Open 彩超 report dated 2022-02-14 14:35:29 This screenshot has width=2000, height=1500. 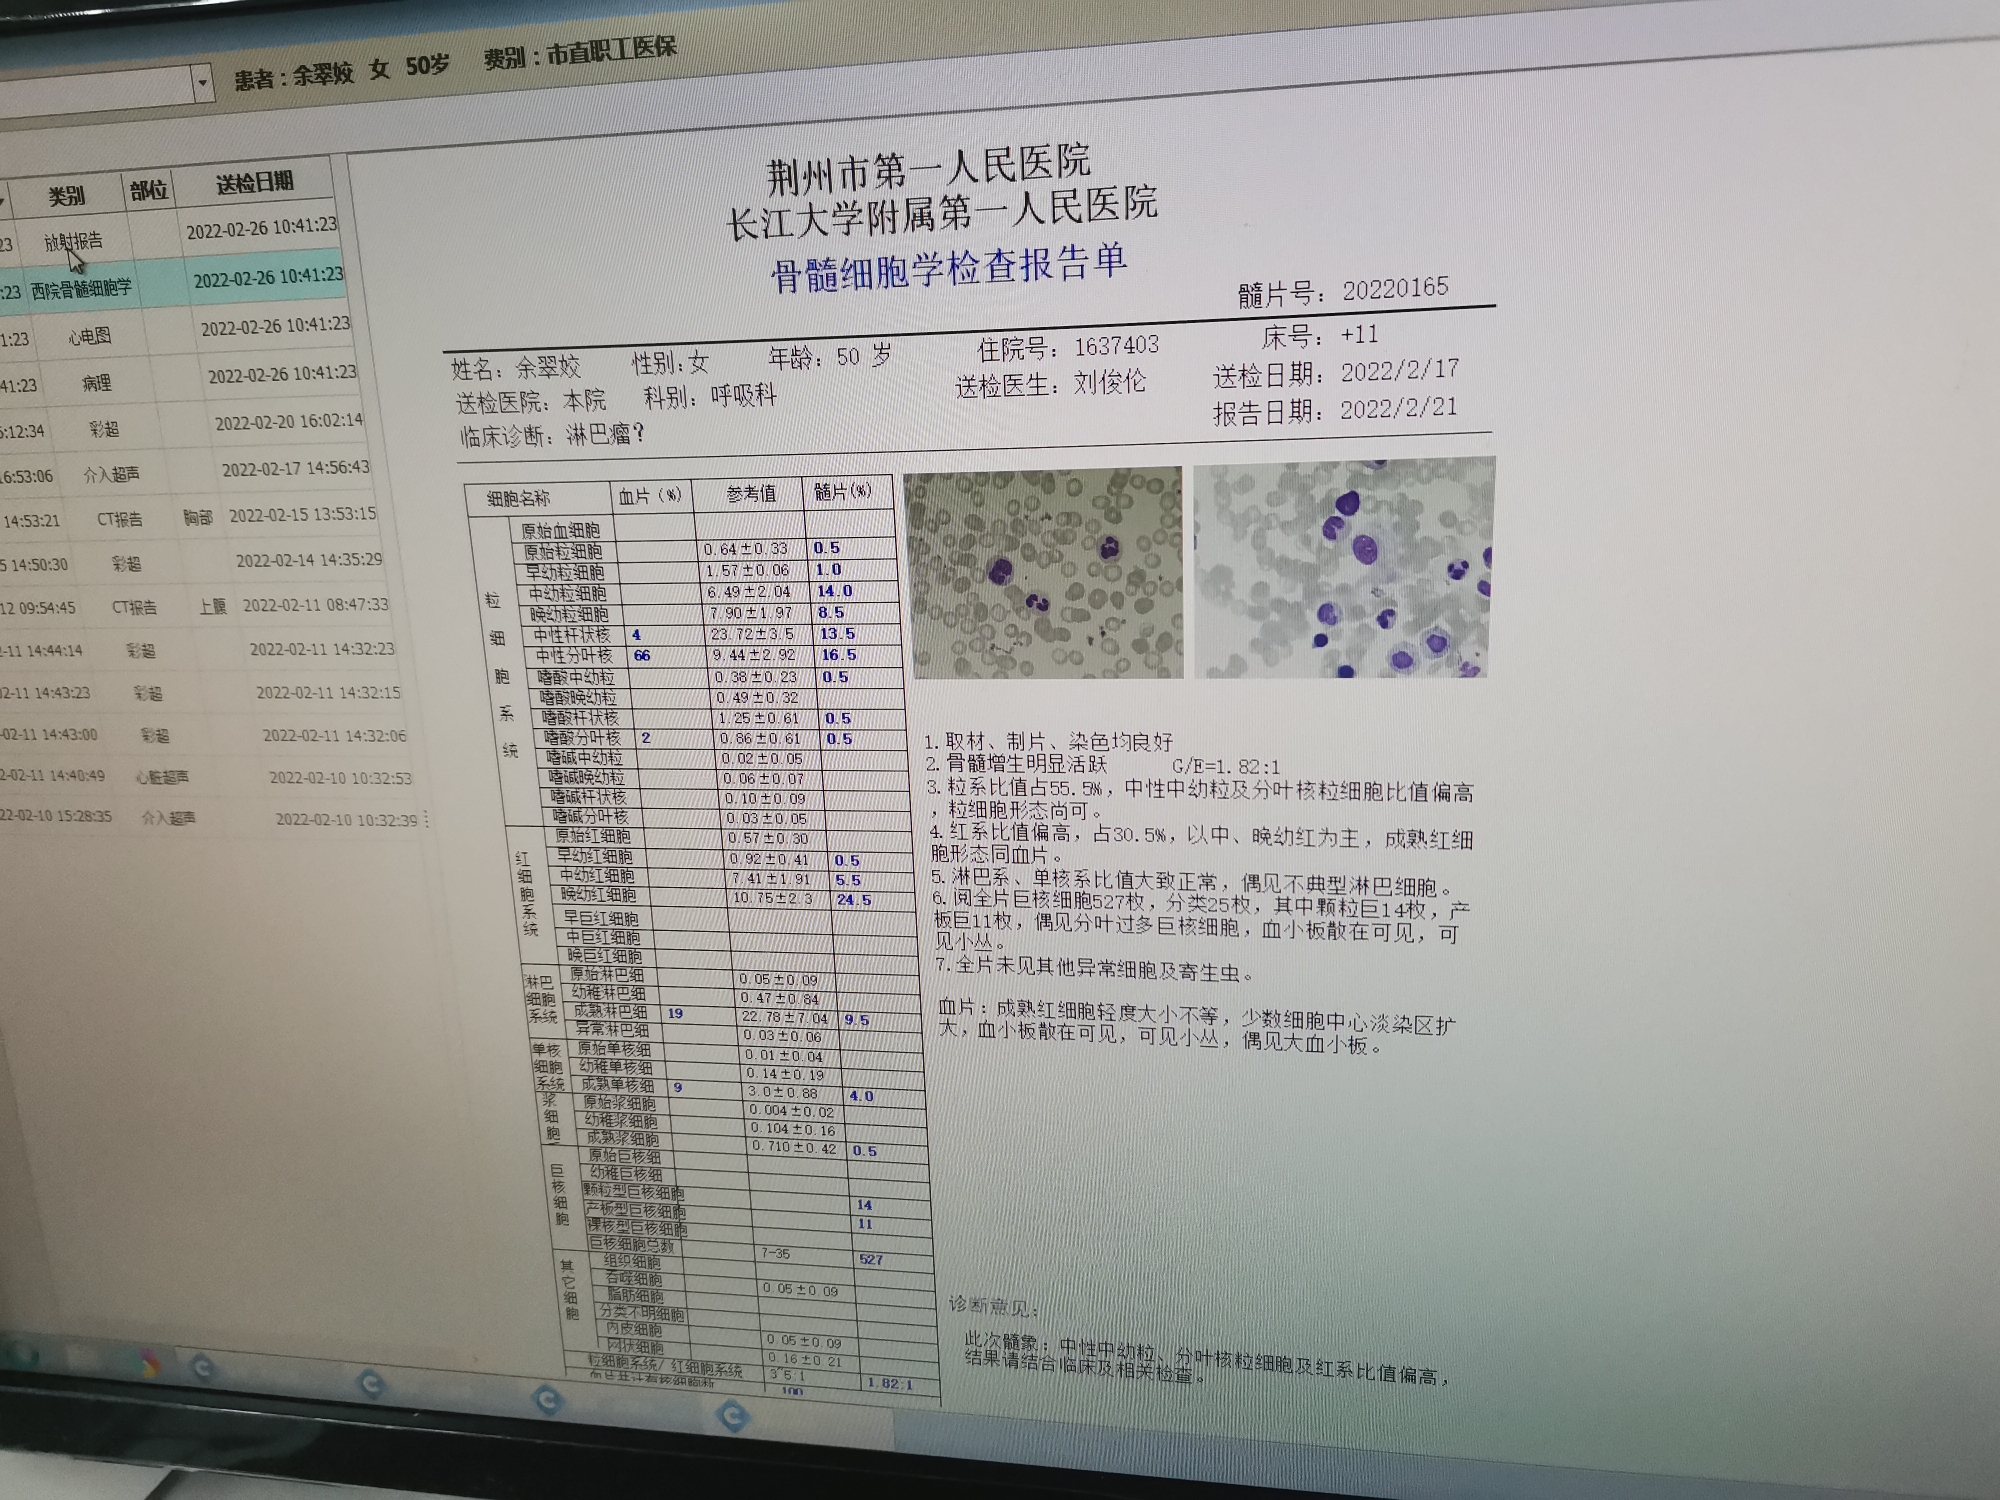click(x=193, y=562)
